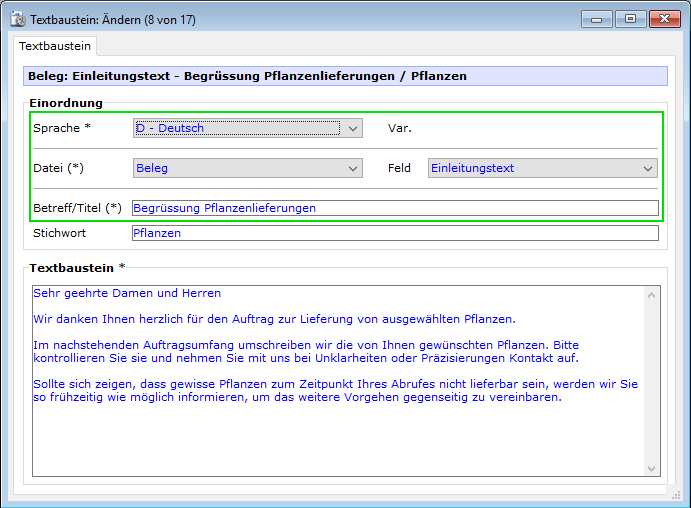Click the 'Var.' label next to Sprache
Image resolution: width=691 pixels, height=508 pixels.
pos(400,128)
